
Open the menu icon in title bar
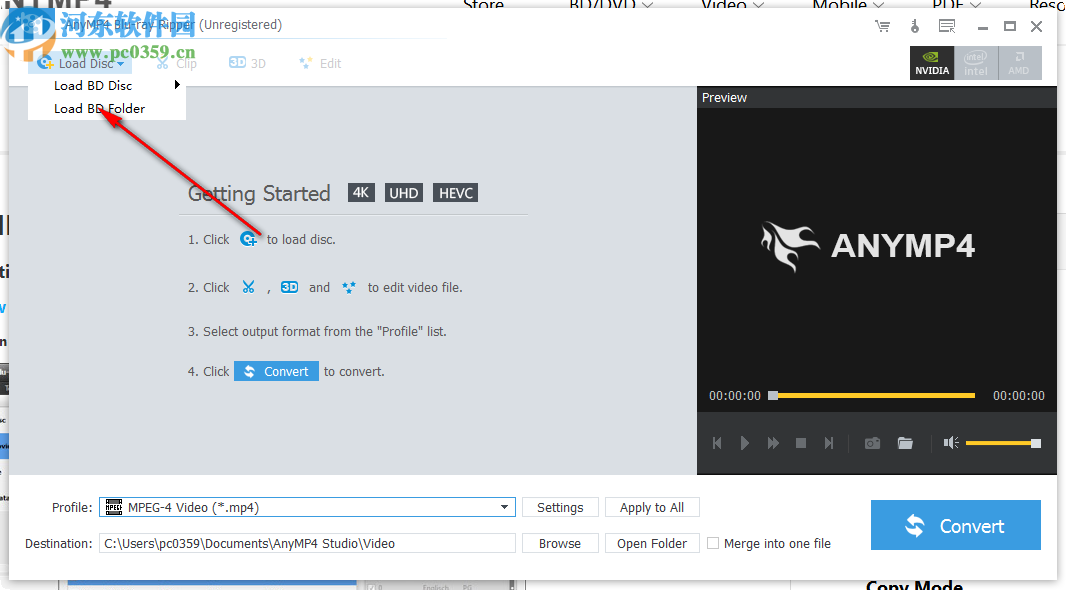point(947,27)
